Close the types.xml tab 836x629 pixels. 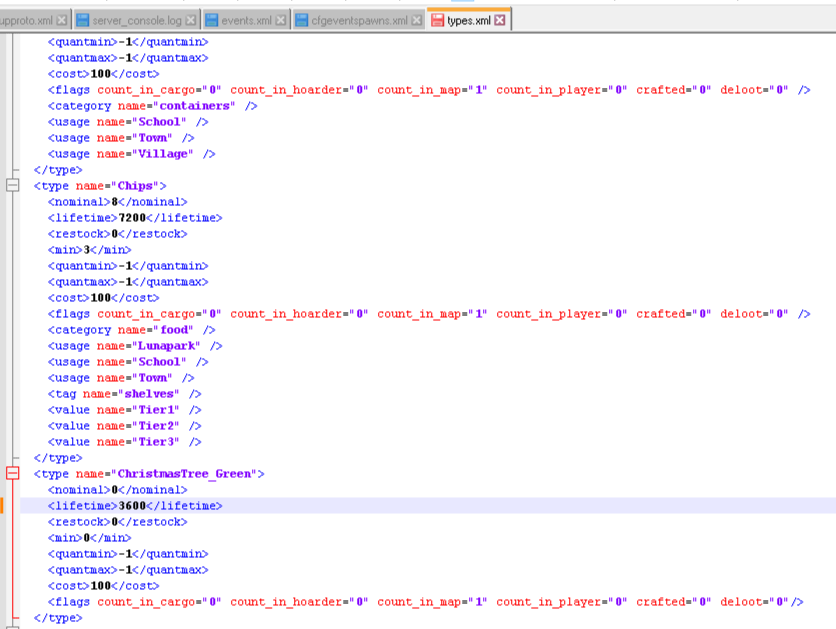(499, 20)
